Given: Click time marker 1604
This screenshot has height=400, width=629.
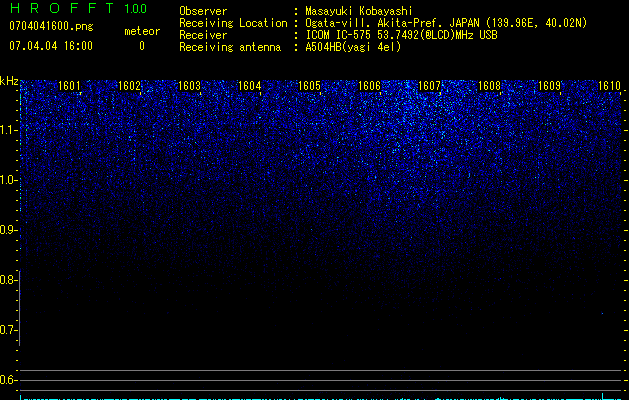Looking at the screenshot, I should (x=250, y=85).
